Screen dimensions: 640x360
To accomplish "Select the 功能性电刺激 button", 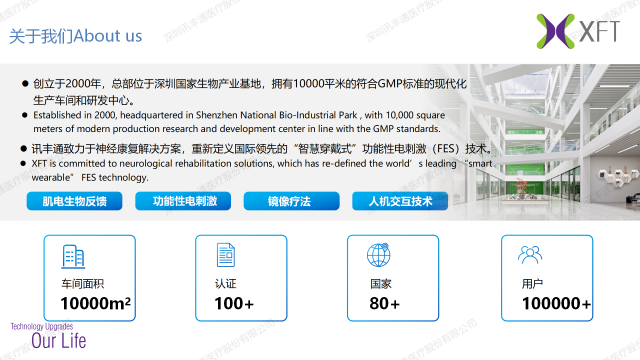I will [183, 201].
